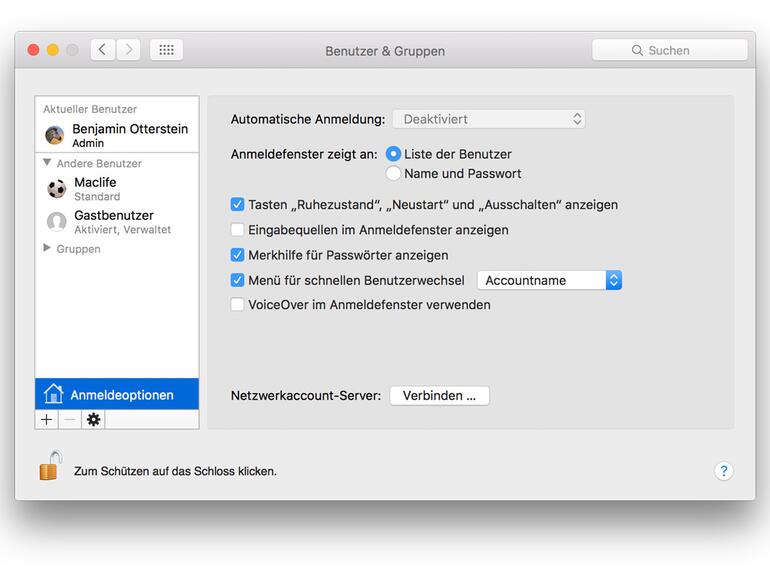Go back with the left arrow

[103, 50]
